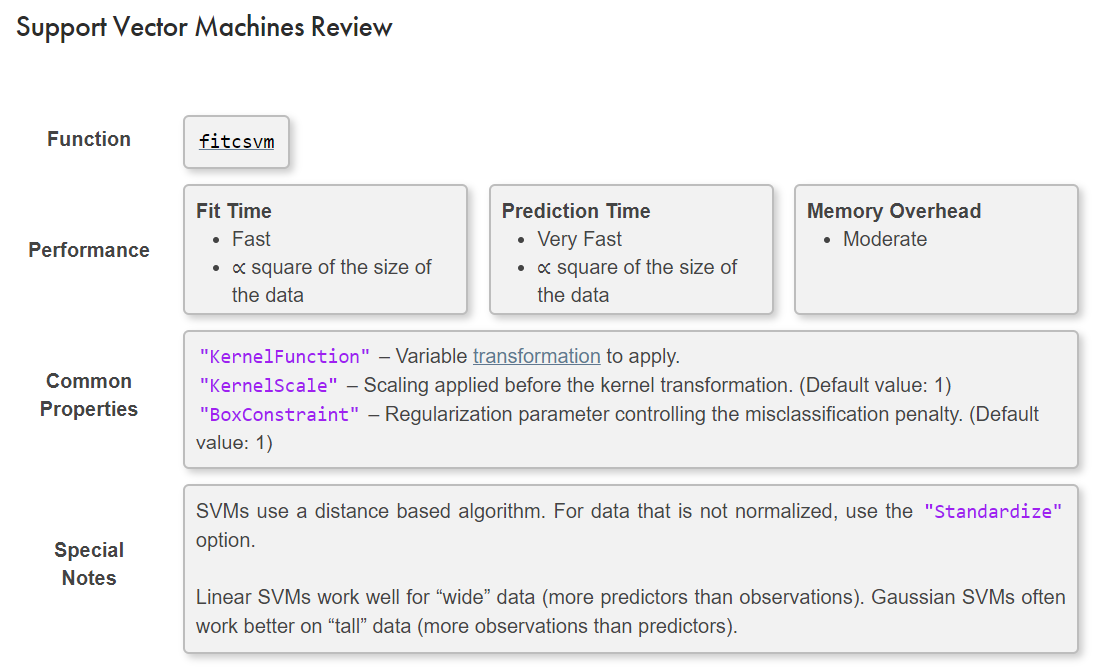The width and height of the screenshot is (1102, 670).
Task: Select the "Standardize" option text
Action: (x=992, y=511)
